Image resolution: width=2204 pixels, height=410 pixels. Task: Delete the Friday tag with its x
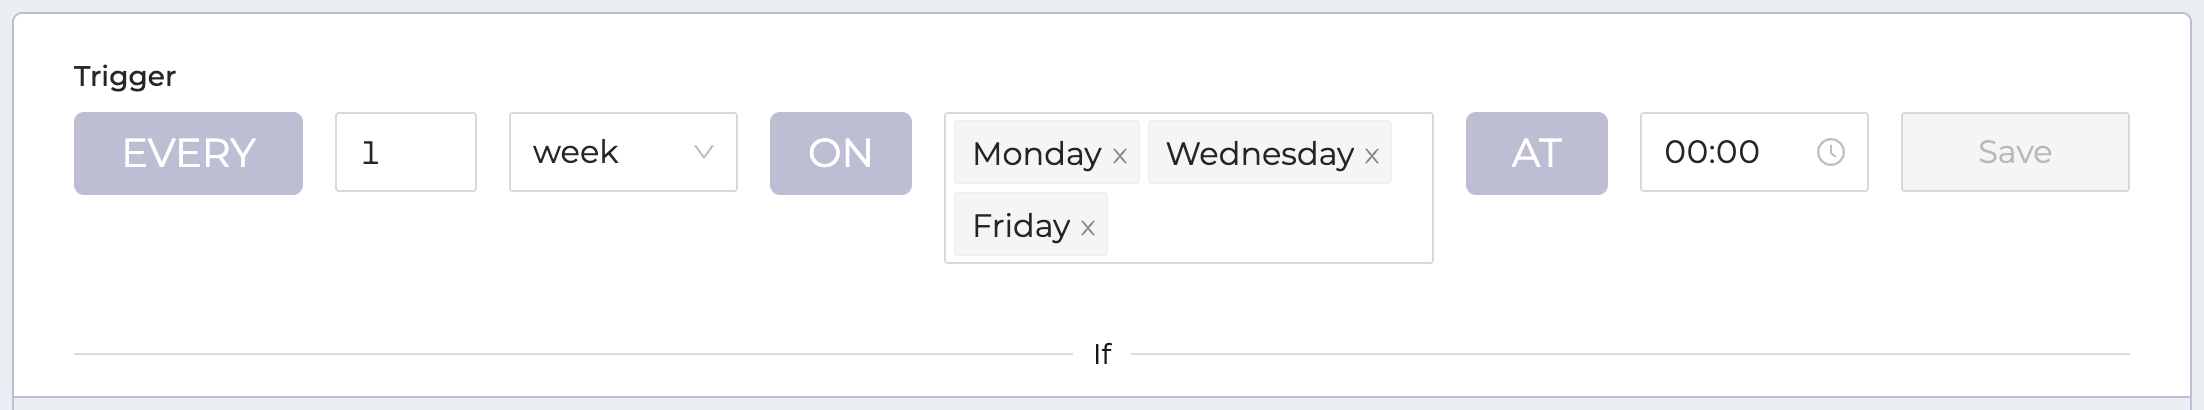pyautogui.click(x=1088, y=228)
